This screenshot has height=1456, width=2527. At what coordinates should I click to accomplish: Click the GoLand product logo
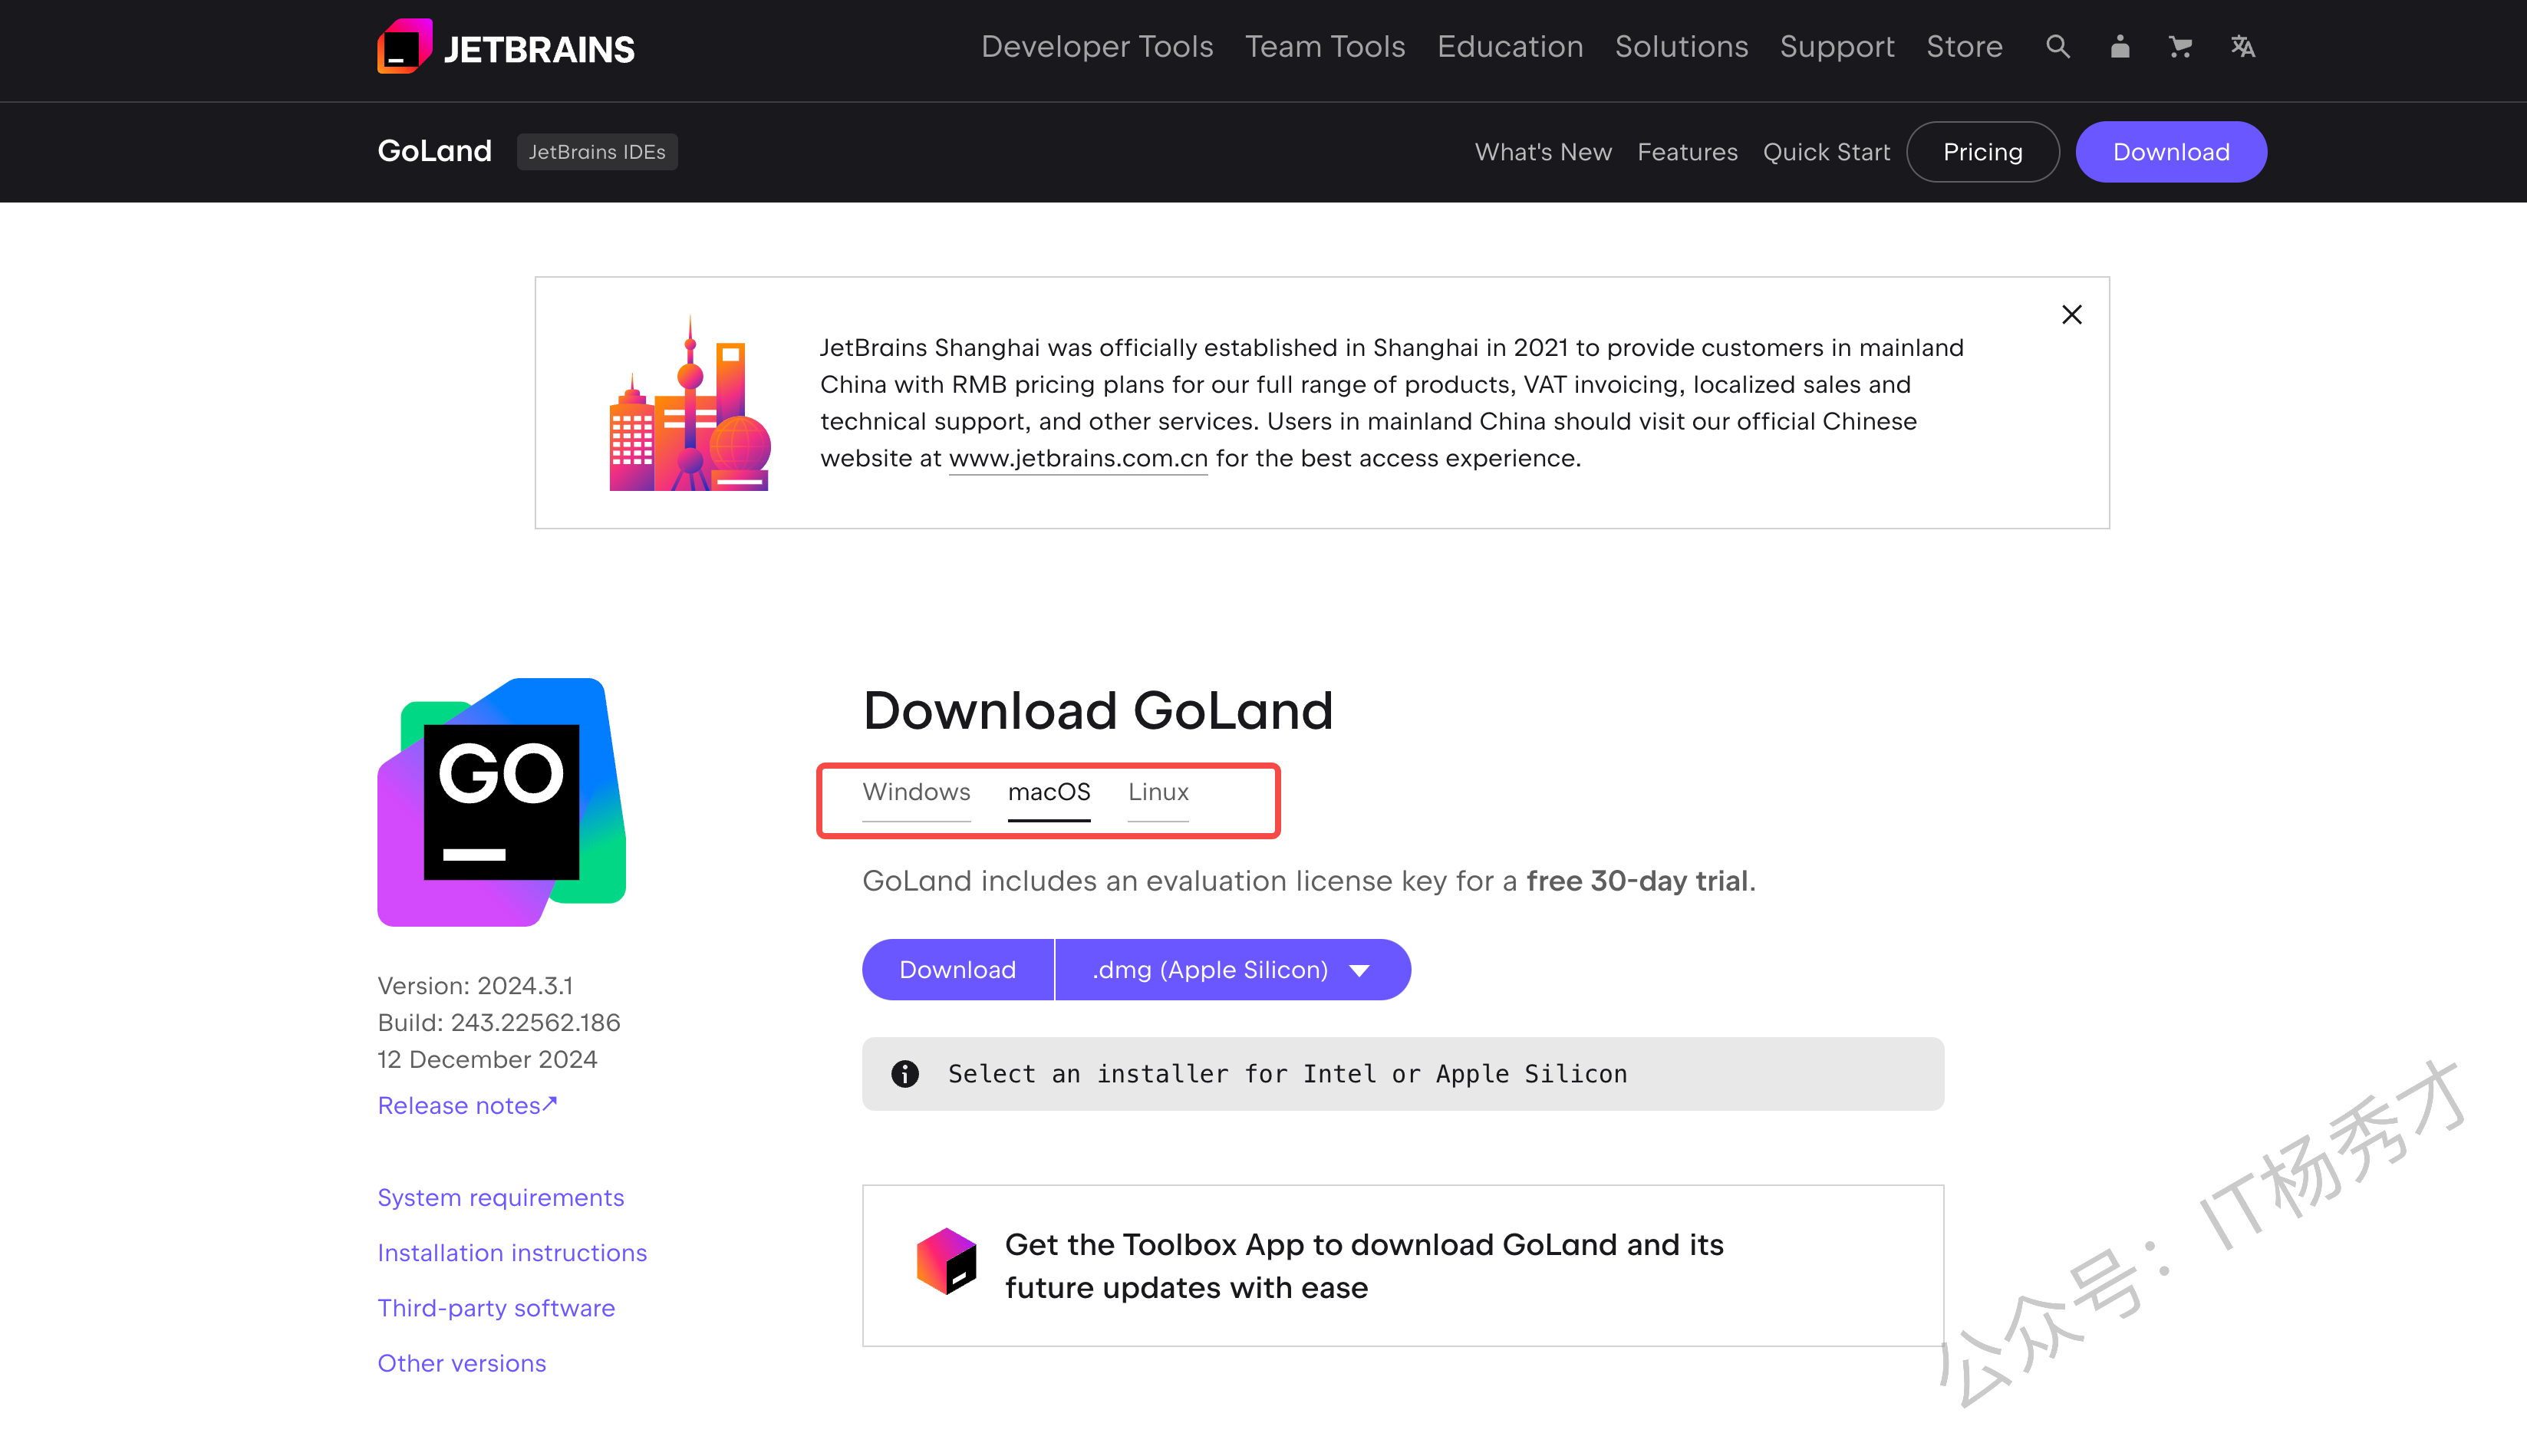pyautogui.click(x=501, y=802)
